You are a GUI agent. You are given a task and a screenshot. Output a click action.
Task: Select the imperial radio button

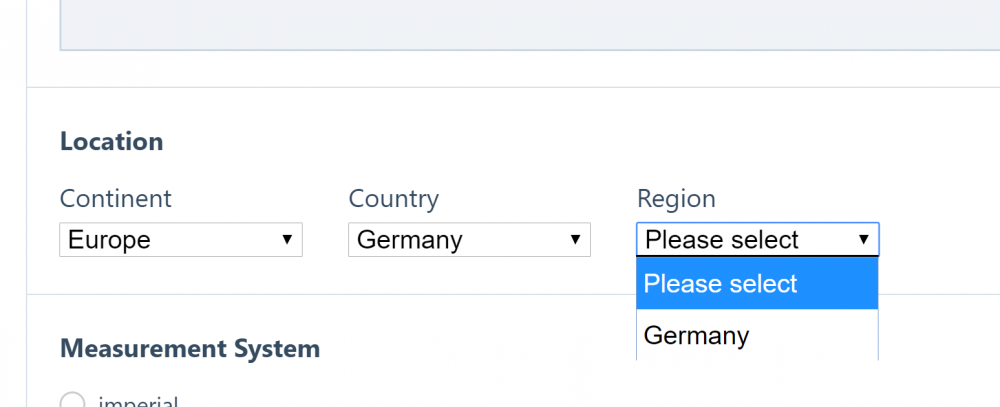(x=72, y=402)
